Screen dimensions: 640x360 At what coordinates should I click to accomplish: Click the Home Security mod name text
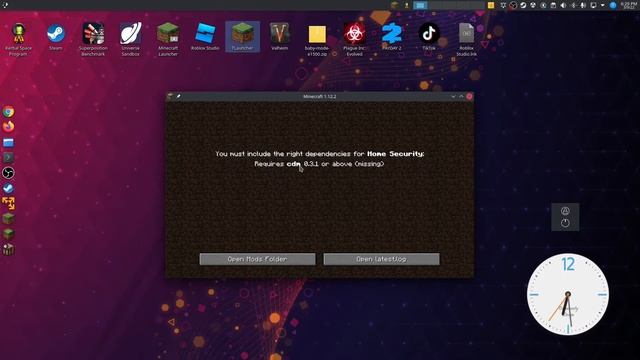point(396,154)
